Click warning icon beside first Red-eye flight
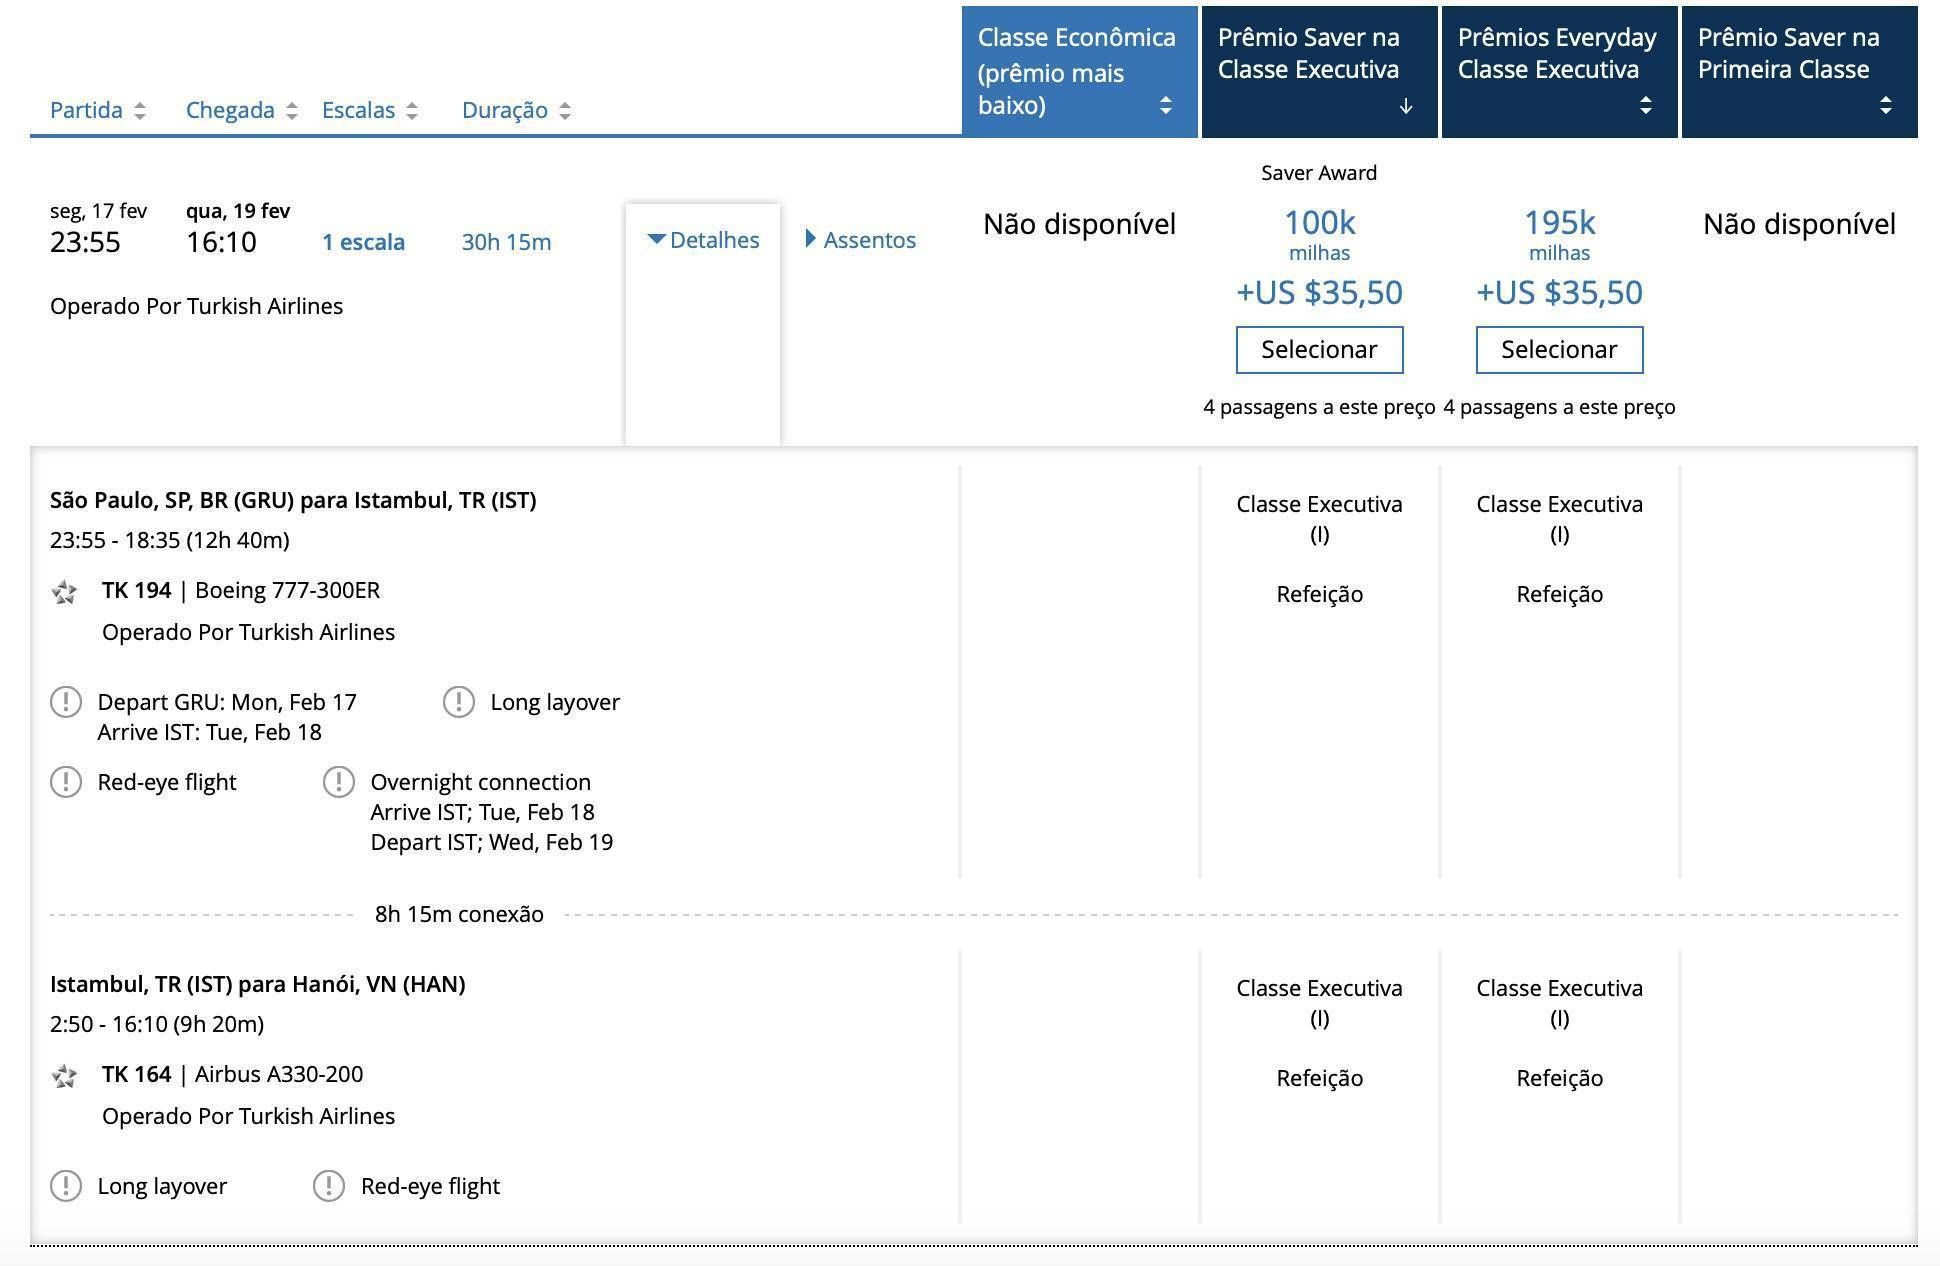This screenshot has height=1266, width=1940. pos(66,782)
